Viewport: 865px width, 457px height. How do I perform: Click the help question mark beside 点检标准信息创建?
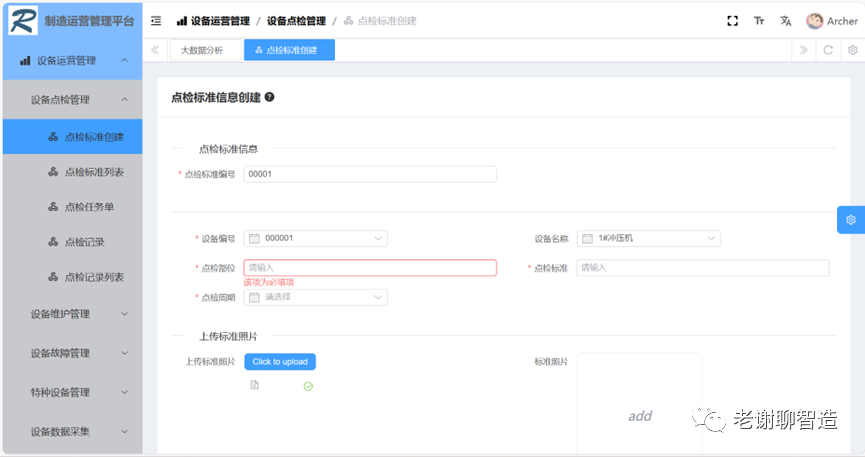269,97
